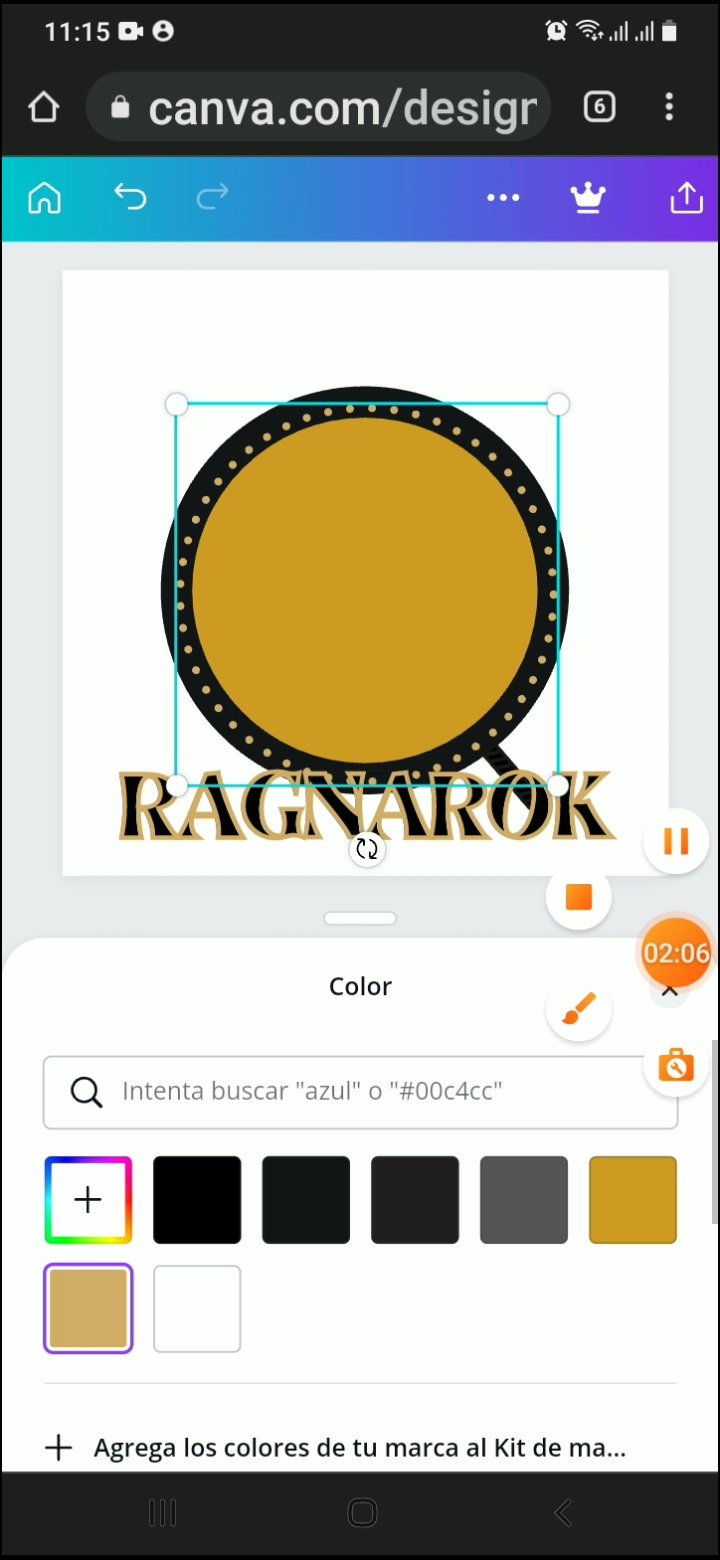Select the dark brown-black swatch
The height and width of the screenshot is (1560, 720).
coord(415,1200)
